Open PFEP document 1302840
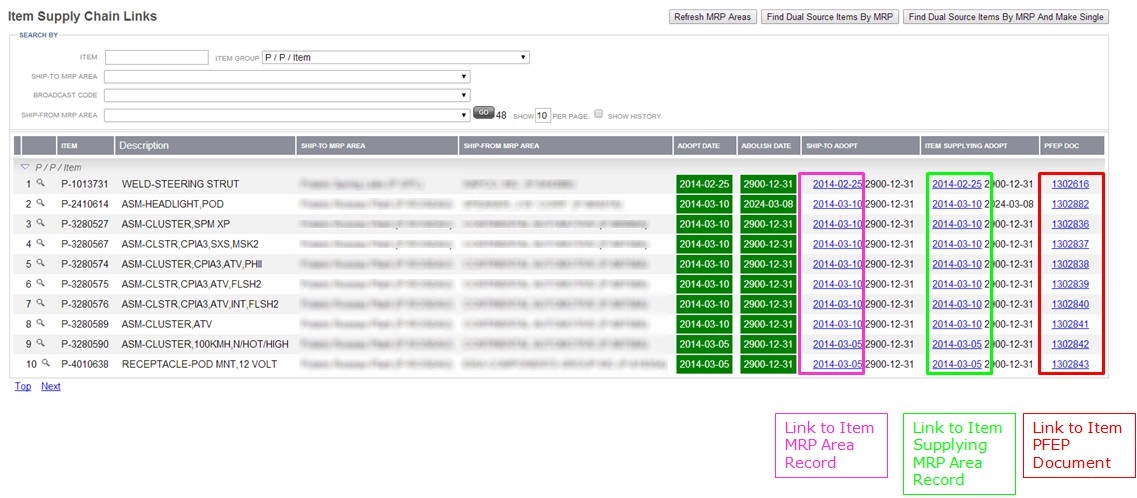1137x498 pixels. pyautogui.click(x=1070, y=304)
